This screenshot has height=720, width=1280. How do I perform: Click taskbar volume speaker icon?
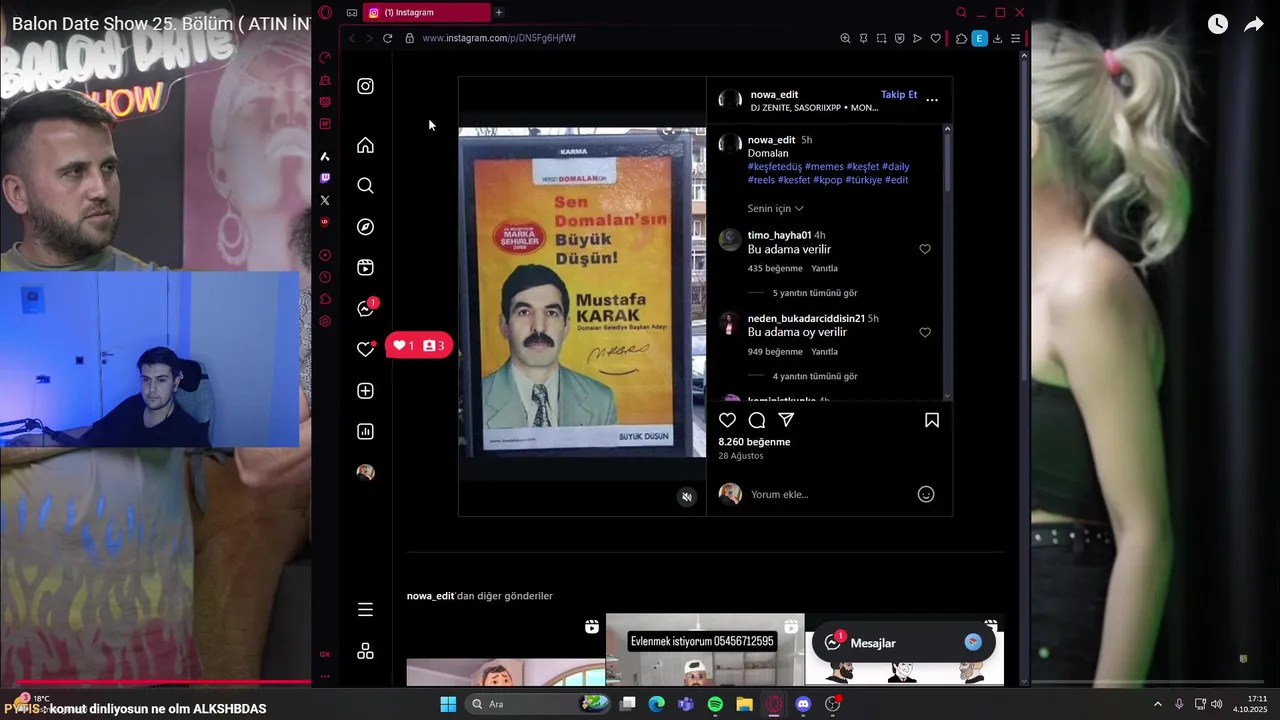(1217, 704)
